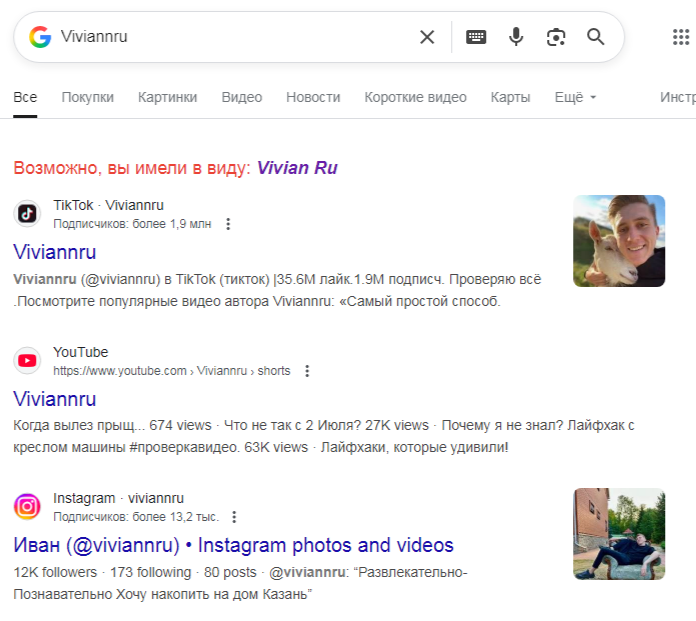
Task: Switch to the Короткие видео tab
Action: (x=415, y=97)
